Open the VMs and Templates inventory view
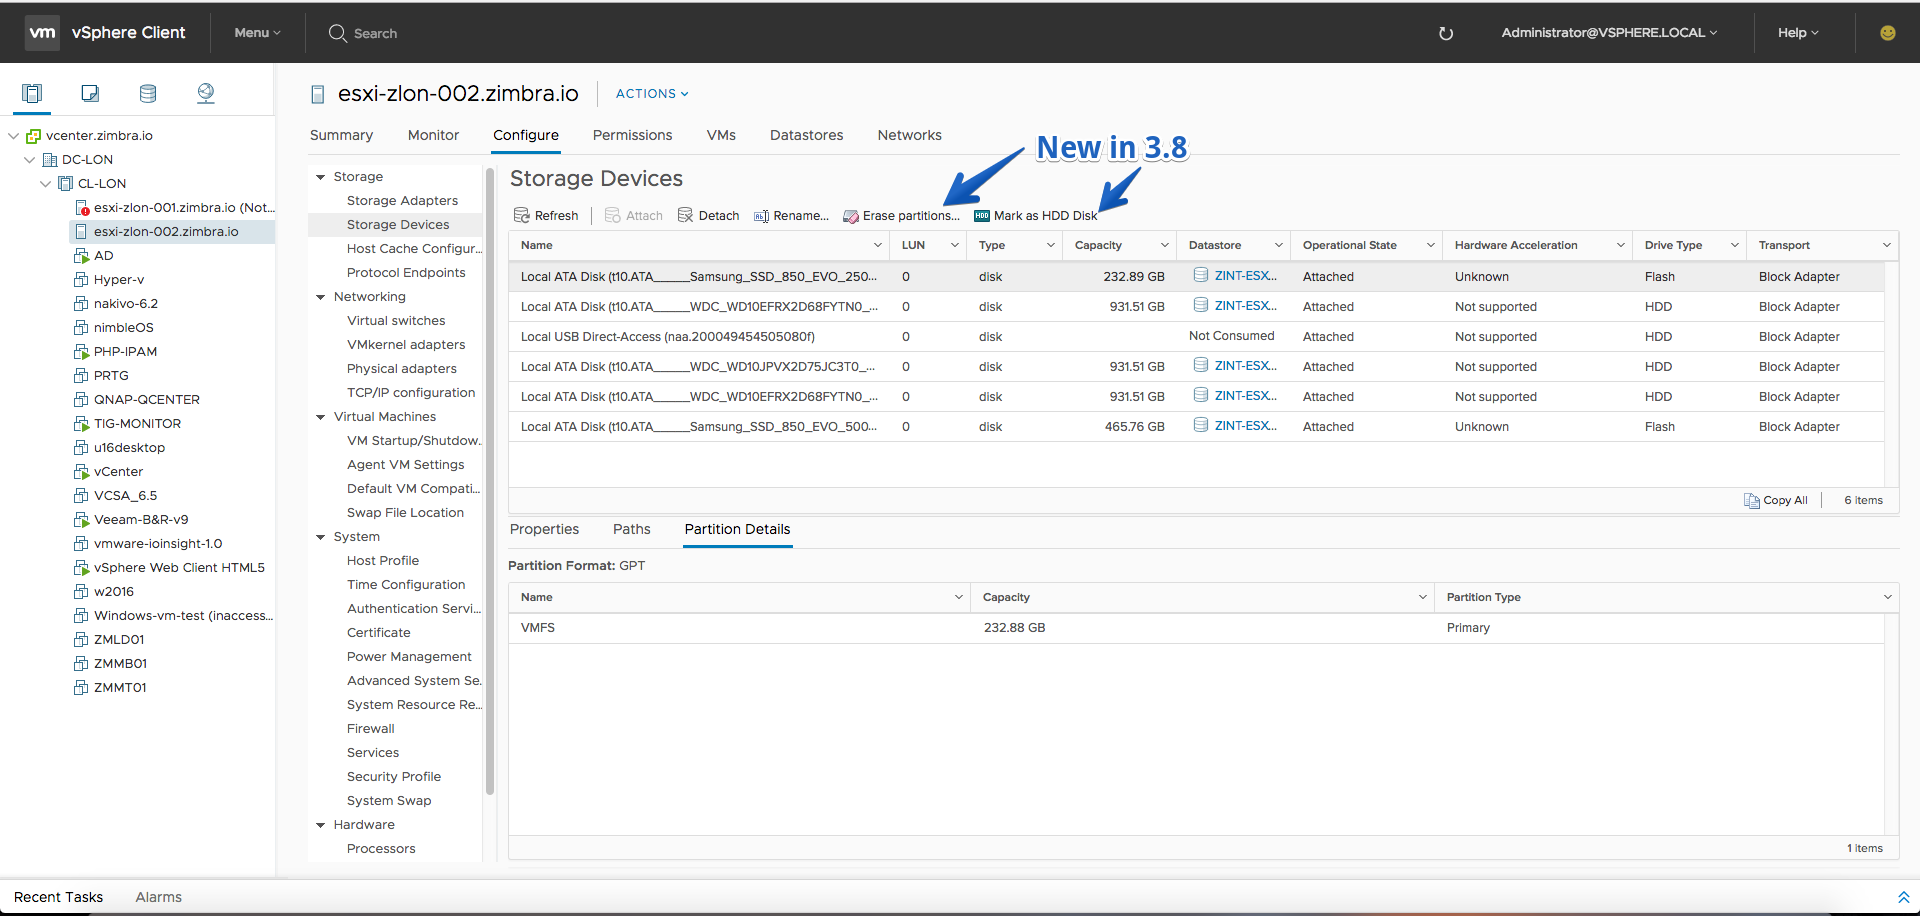Viewport: 1920px width, 916px height. [90, 93]
